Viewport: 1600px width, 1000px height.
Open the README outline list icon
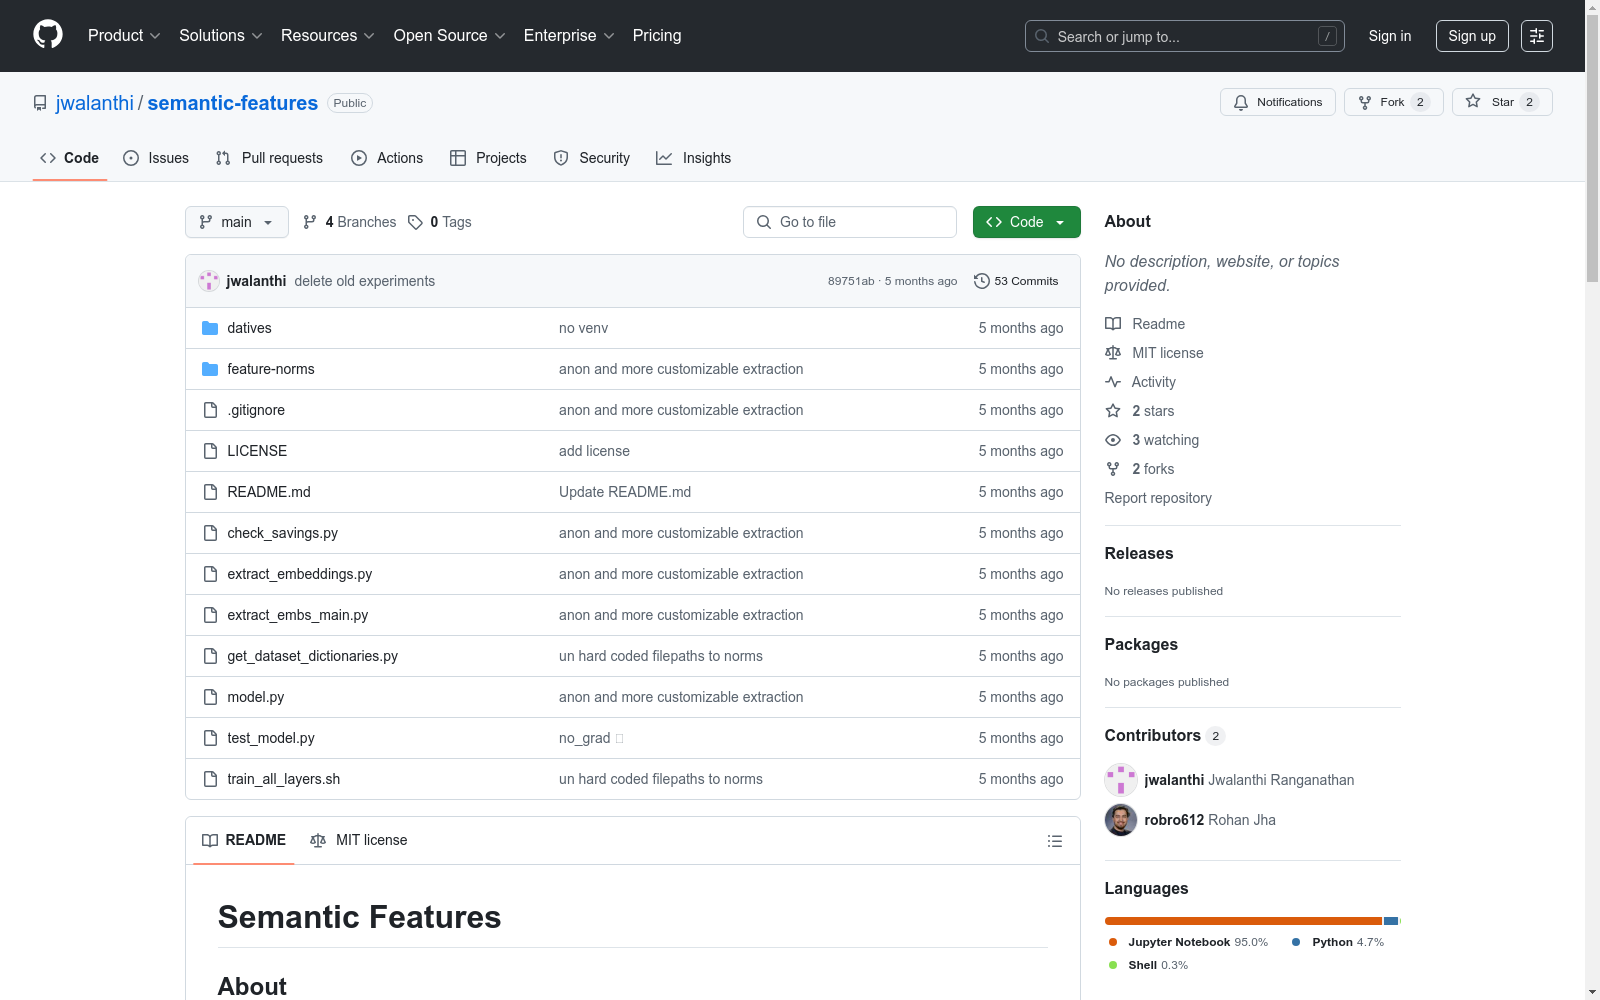(1054, 841)
